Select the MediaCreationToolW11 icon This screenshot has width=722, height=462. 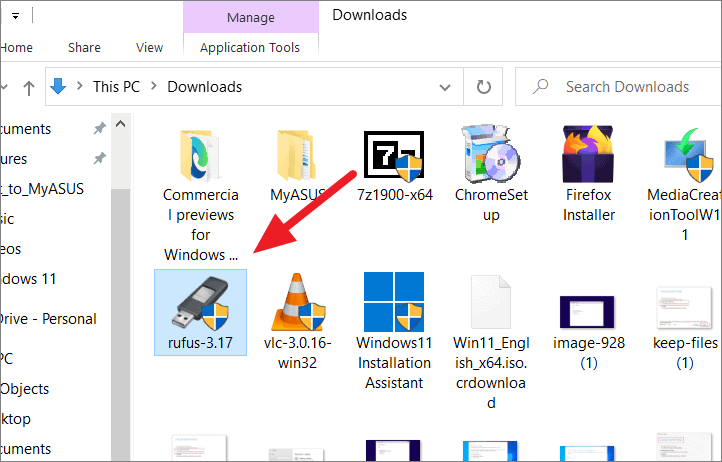click(688, 155)
